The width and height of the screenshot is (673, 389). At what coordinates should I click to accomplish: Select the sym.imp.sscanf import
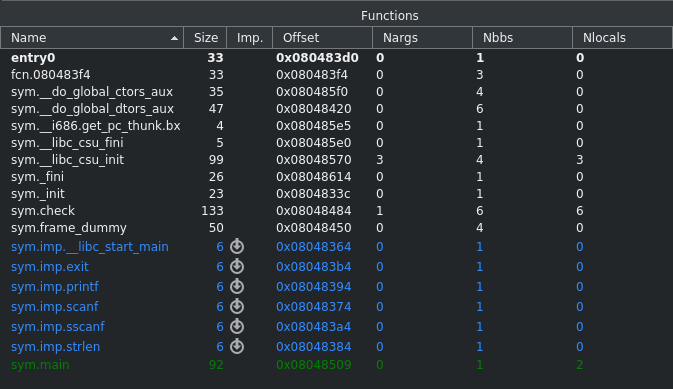[58, 326]
